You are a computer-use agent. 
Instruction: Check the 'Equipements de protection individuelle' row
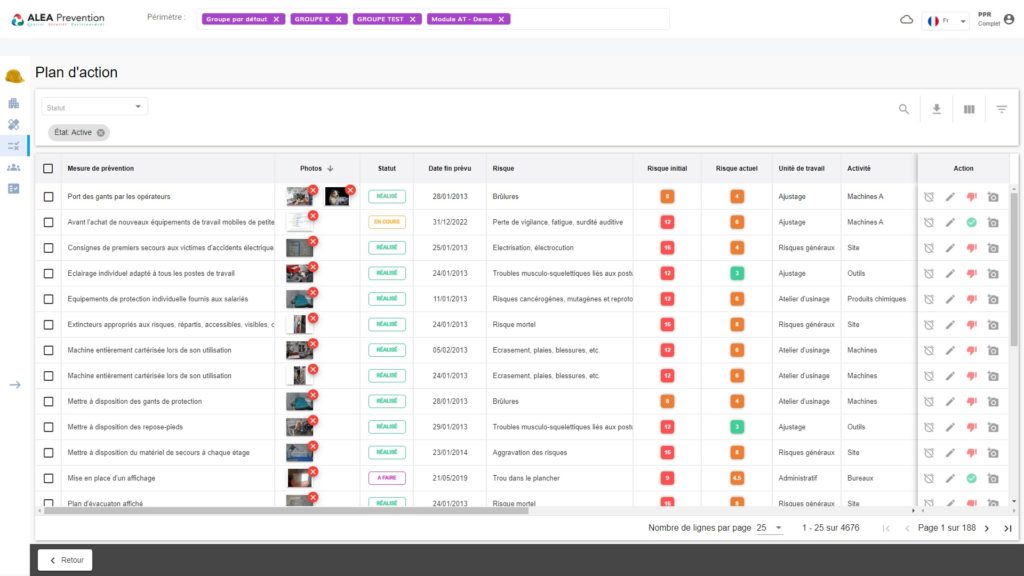(x=48, y=299)
